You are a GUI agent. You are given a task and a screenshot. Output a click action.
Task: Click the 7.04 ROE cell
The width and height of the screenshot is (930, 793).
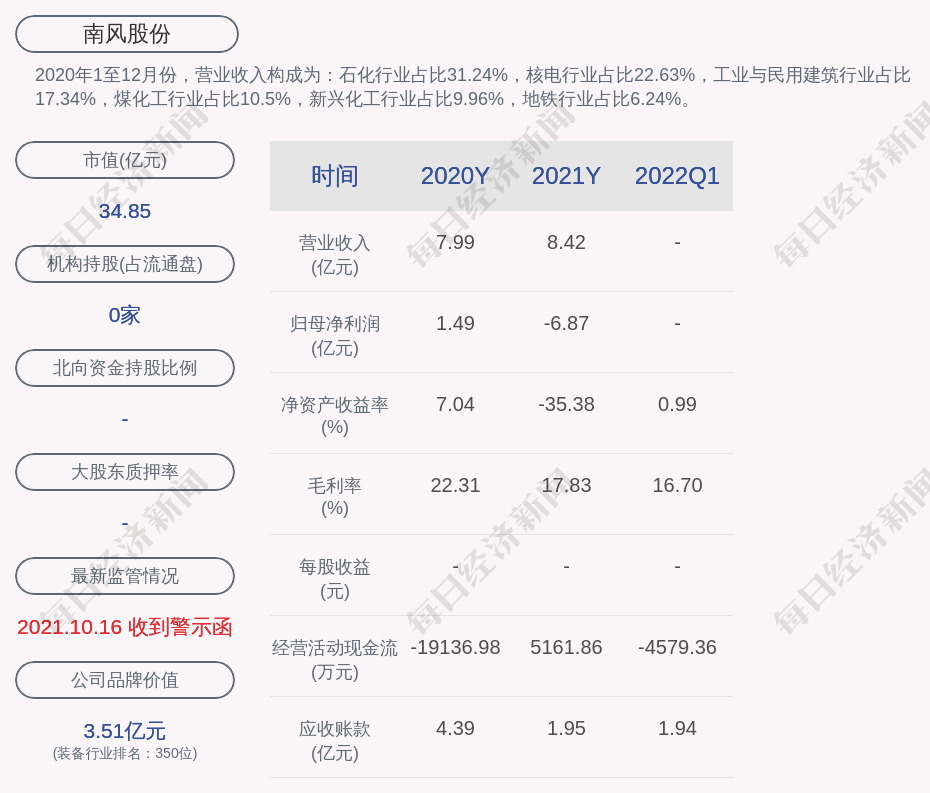click(455, 405)
